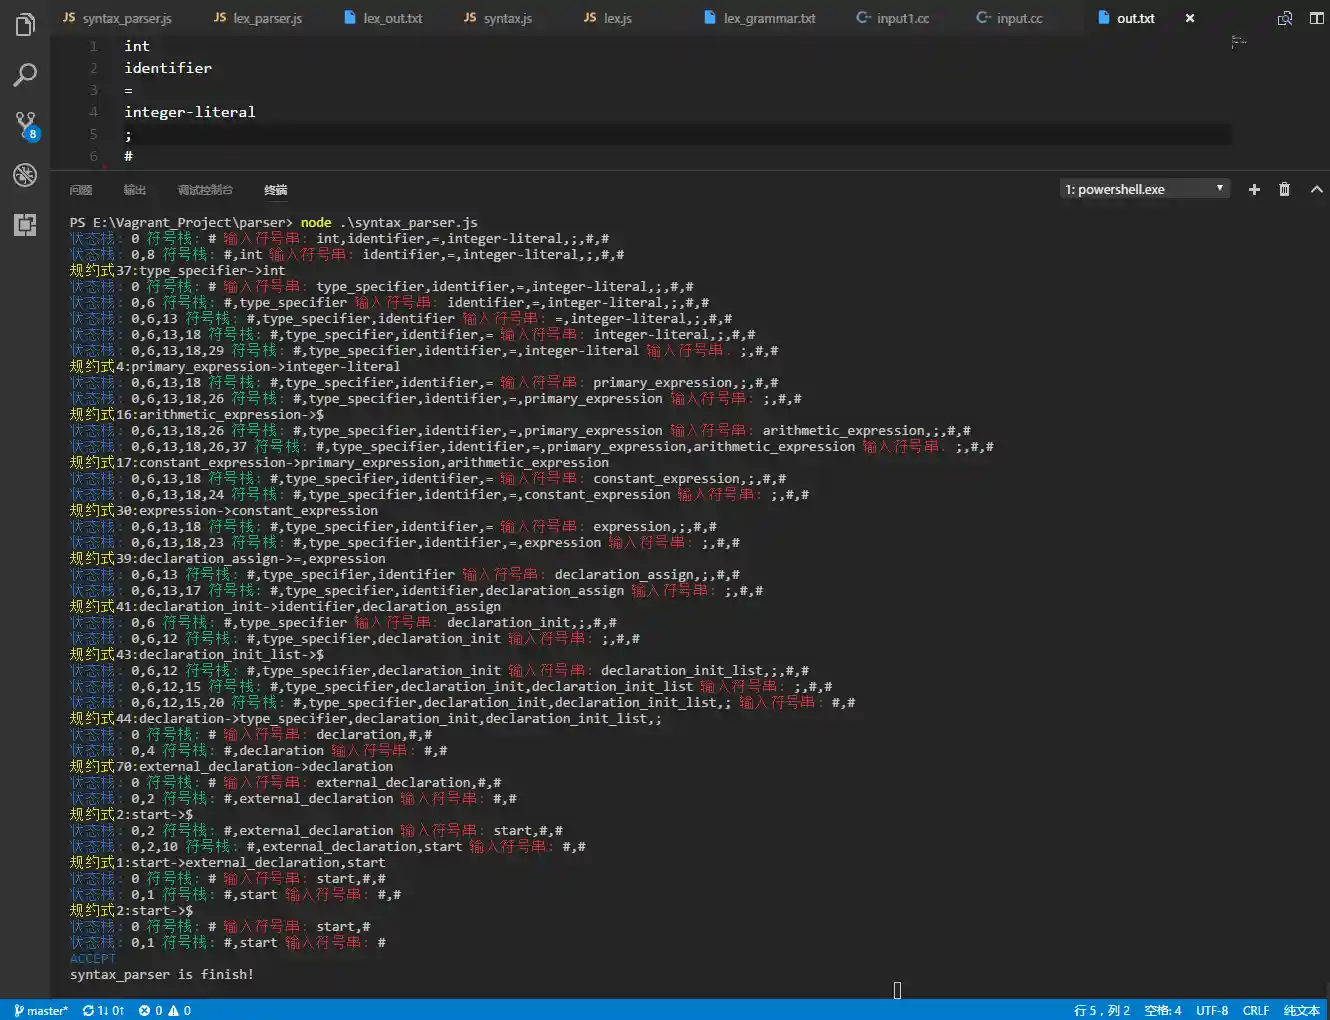Create new terminal with plus icon
The image size is (1330, 1020).
tap(1254, 189)
